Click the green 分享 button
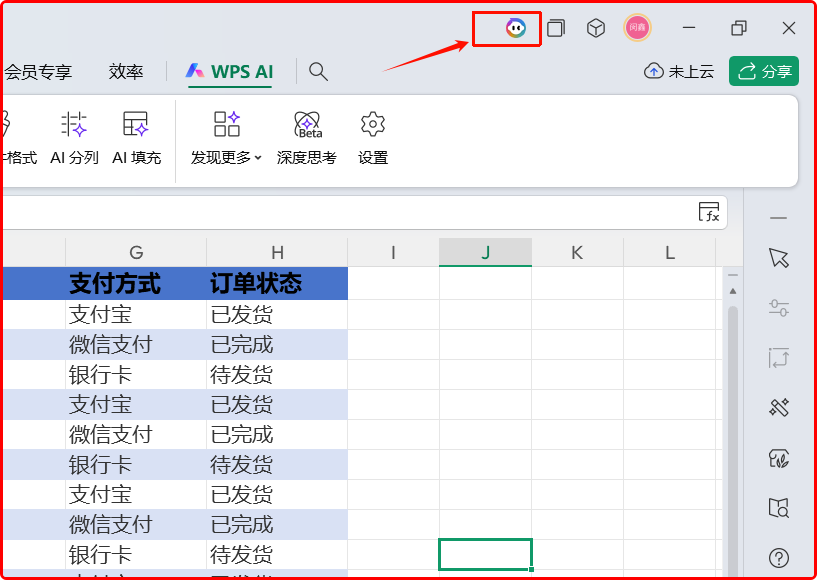The image size is (817, 580). (763, 71)
